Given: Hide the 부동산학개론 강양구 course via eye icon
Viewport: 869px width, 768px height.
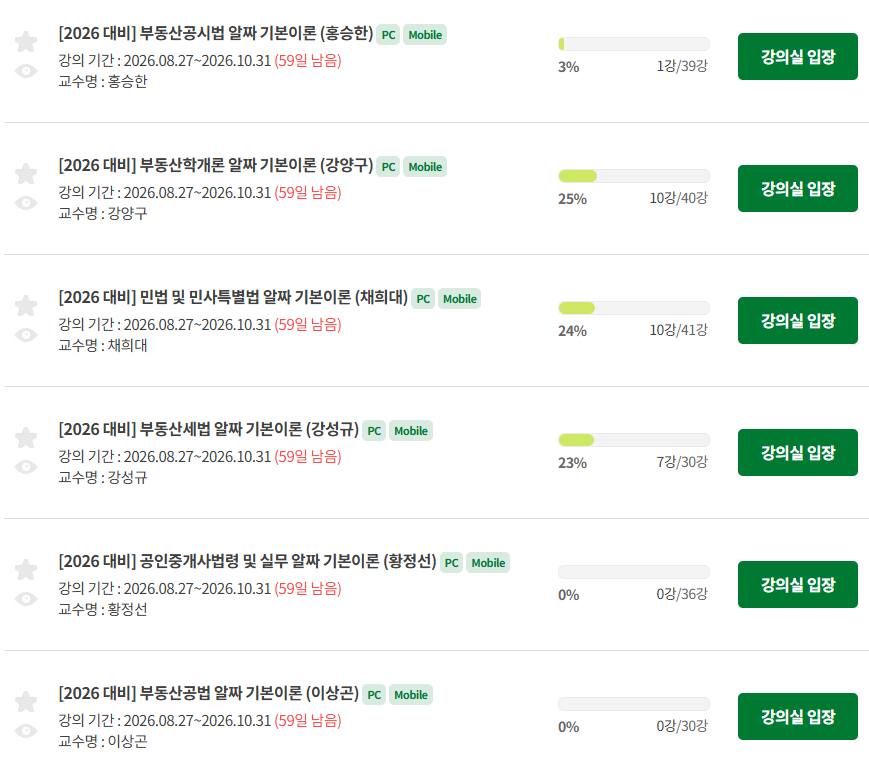Looking at the screenshot, I should (x=26, y=203).
